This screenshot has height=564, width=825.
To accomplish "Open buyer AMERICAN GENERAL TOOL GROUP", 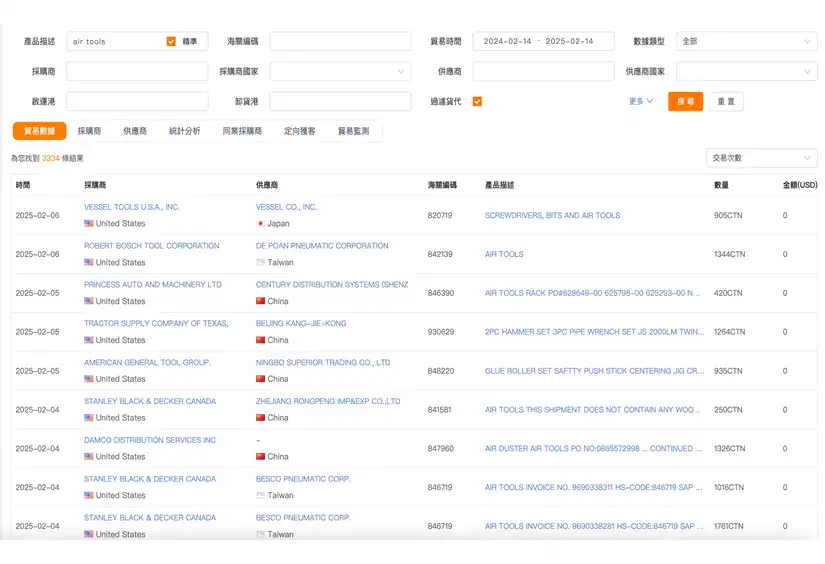I will 147,362.
